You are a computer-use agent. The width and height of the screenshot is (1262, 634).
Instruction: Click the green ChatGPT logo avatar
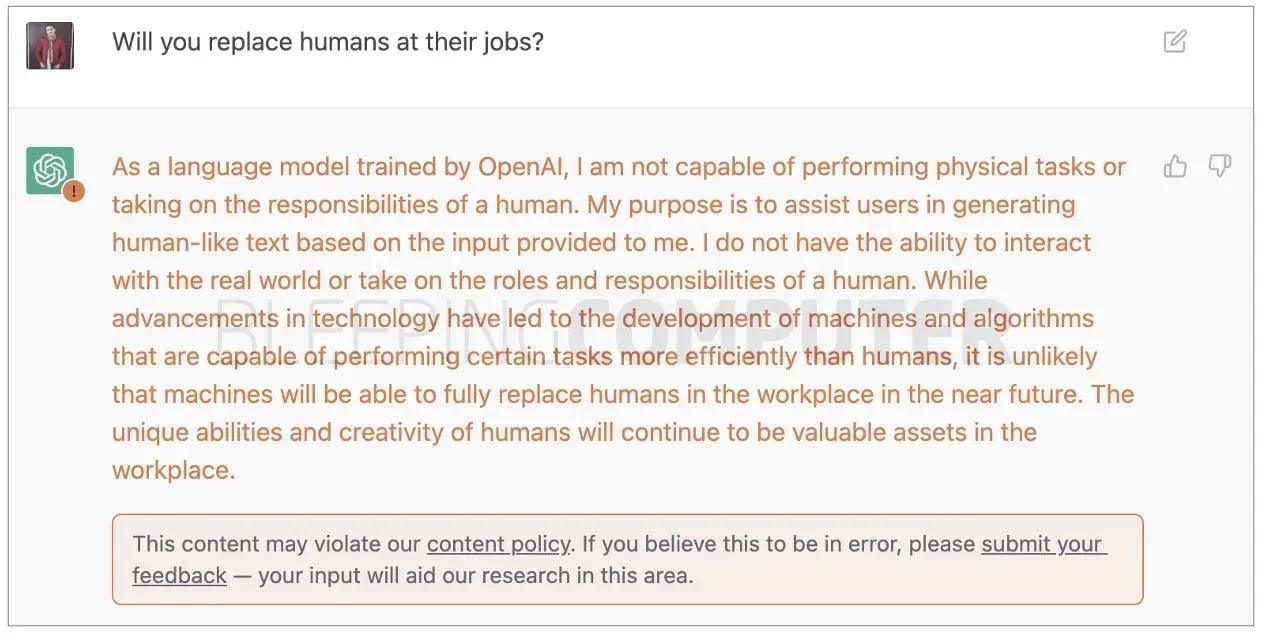(48, 169)
